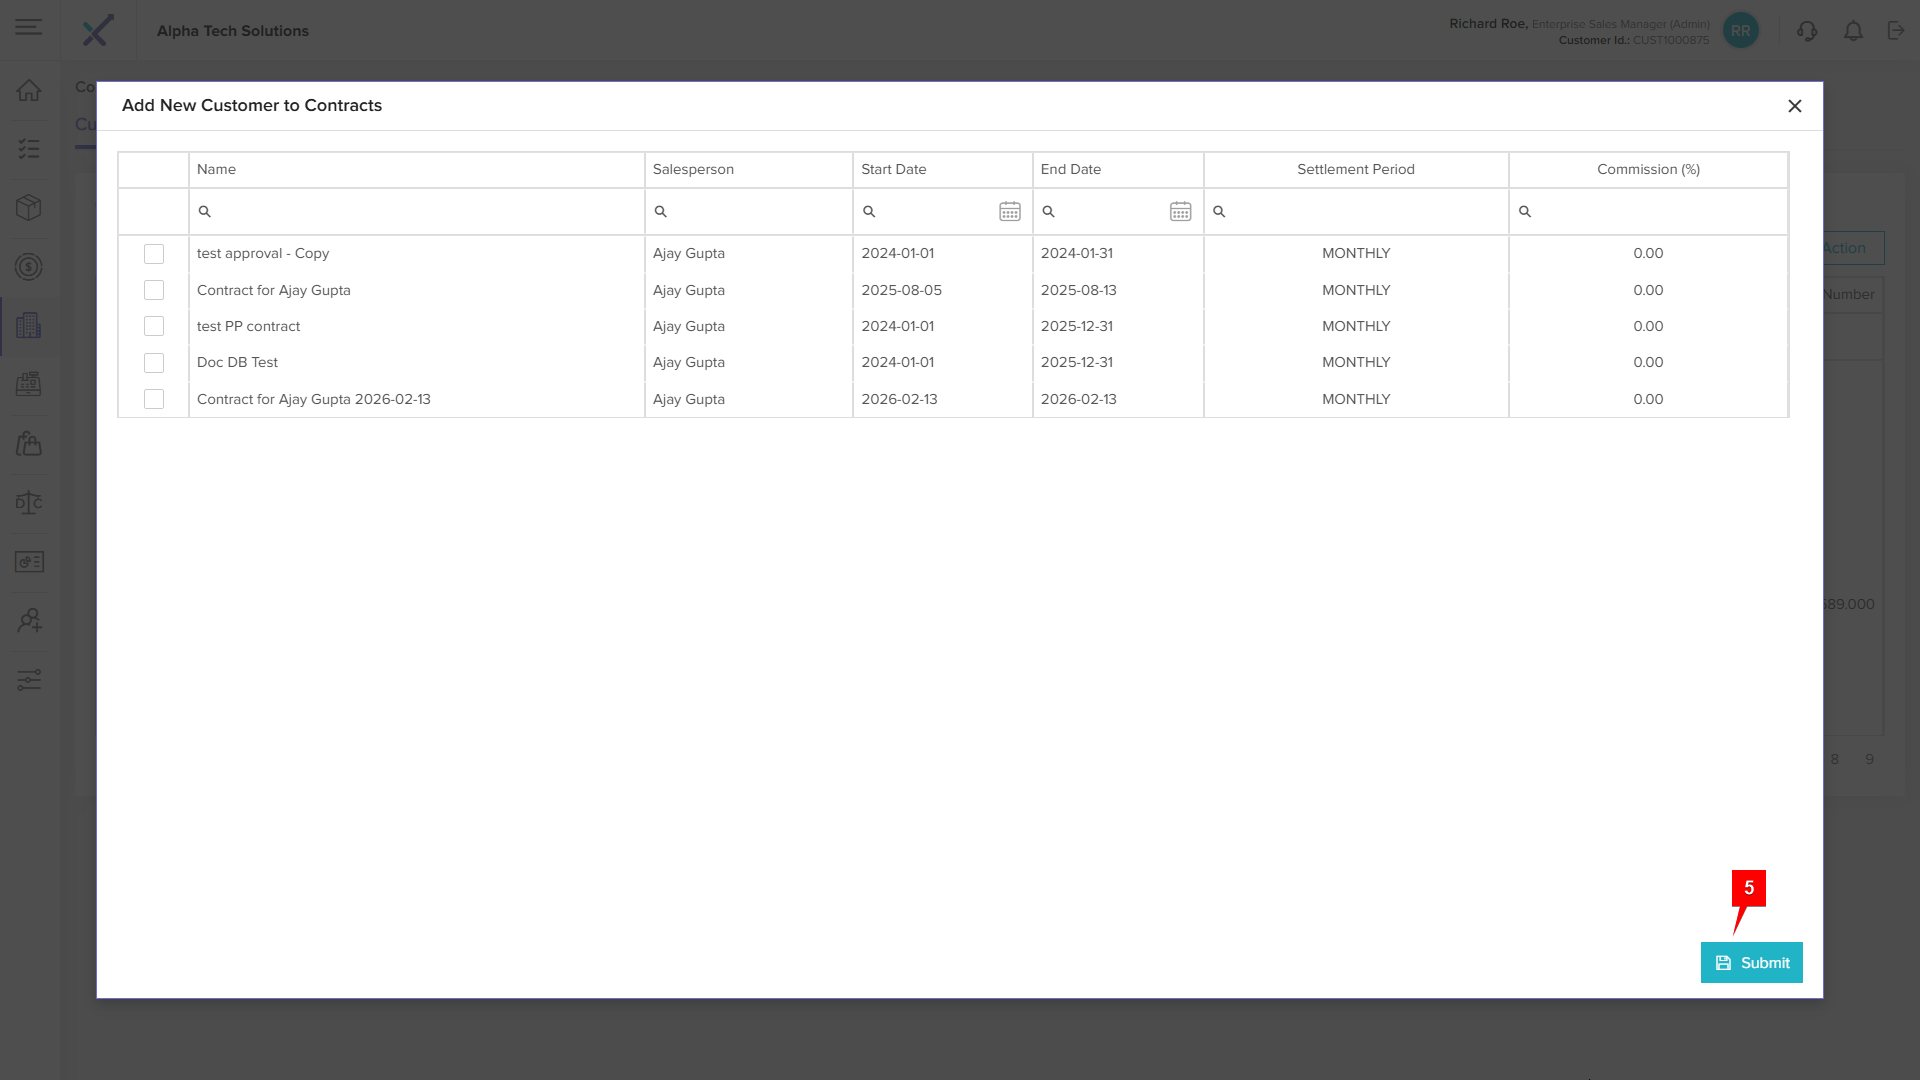Check the 'test PP contract' row
The image size is (1920, 1080).
[154, 326]
